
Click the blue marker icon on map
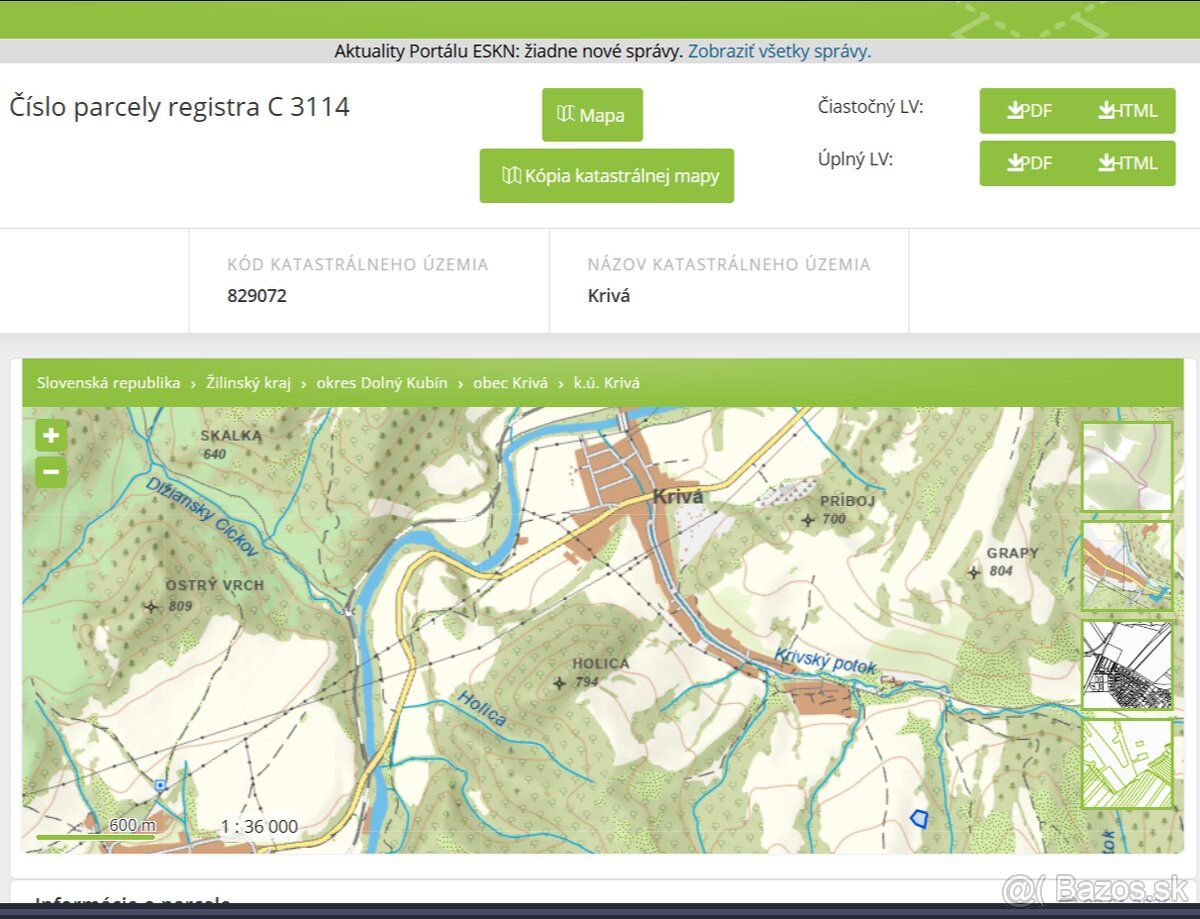pyautogui.click(x=160, y=786)
